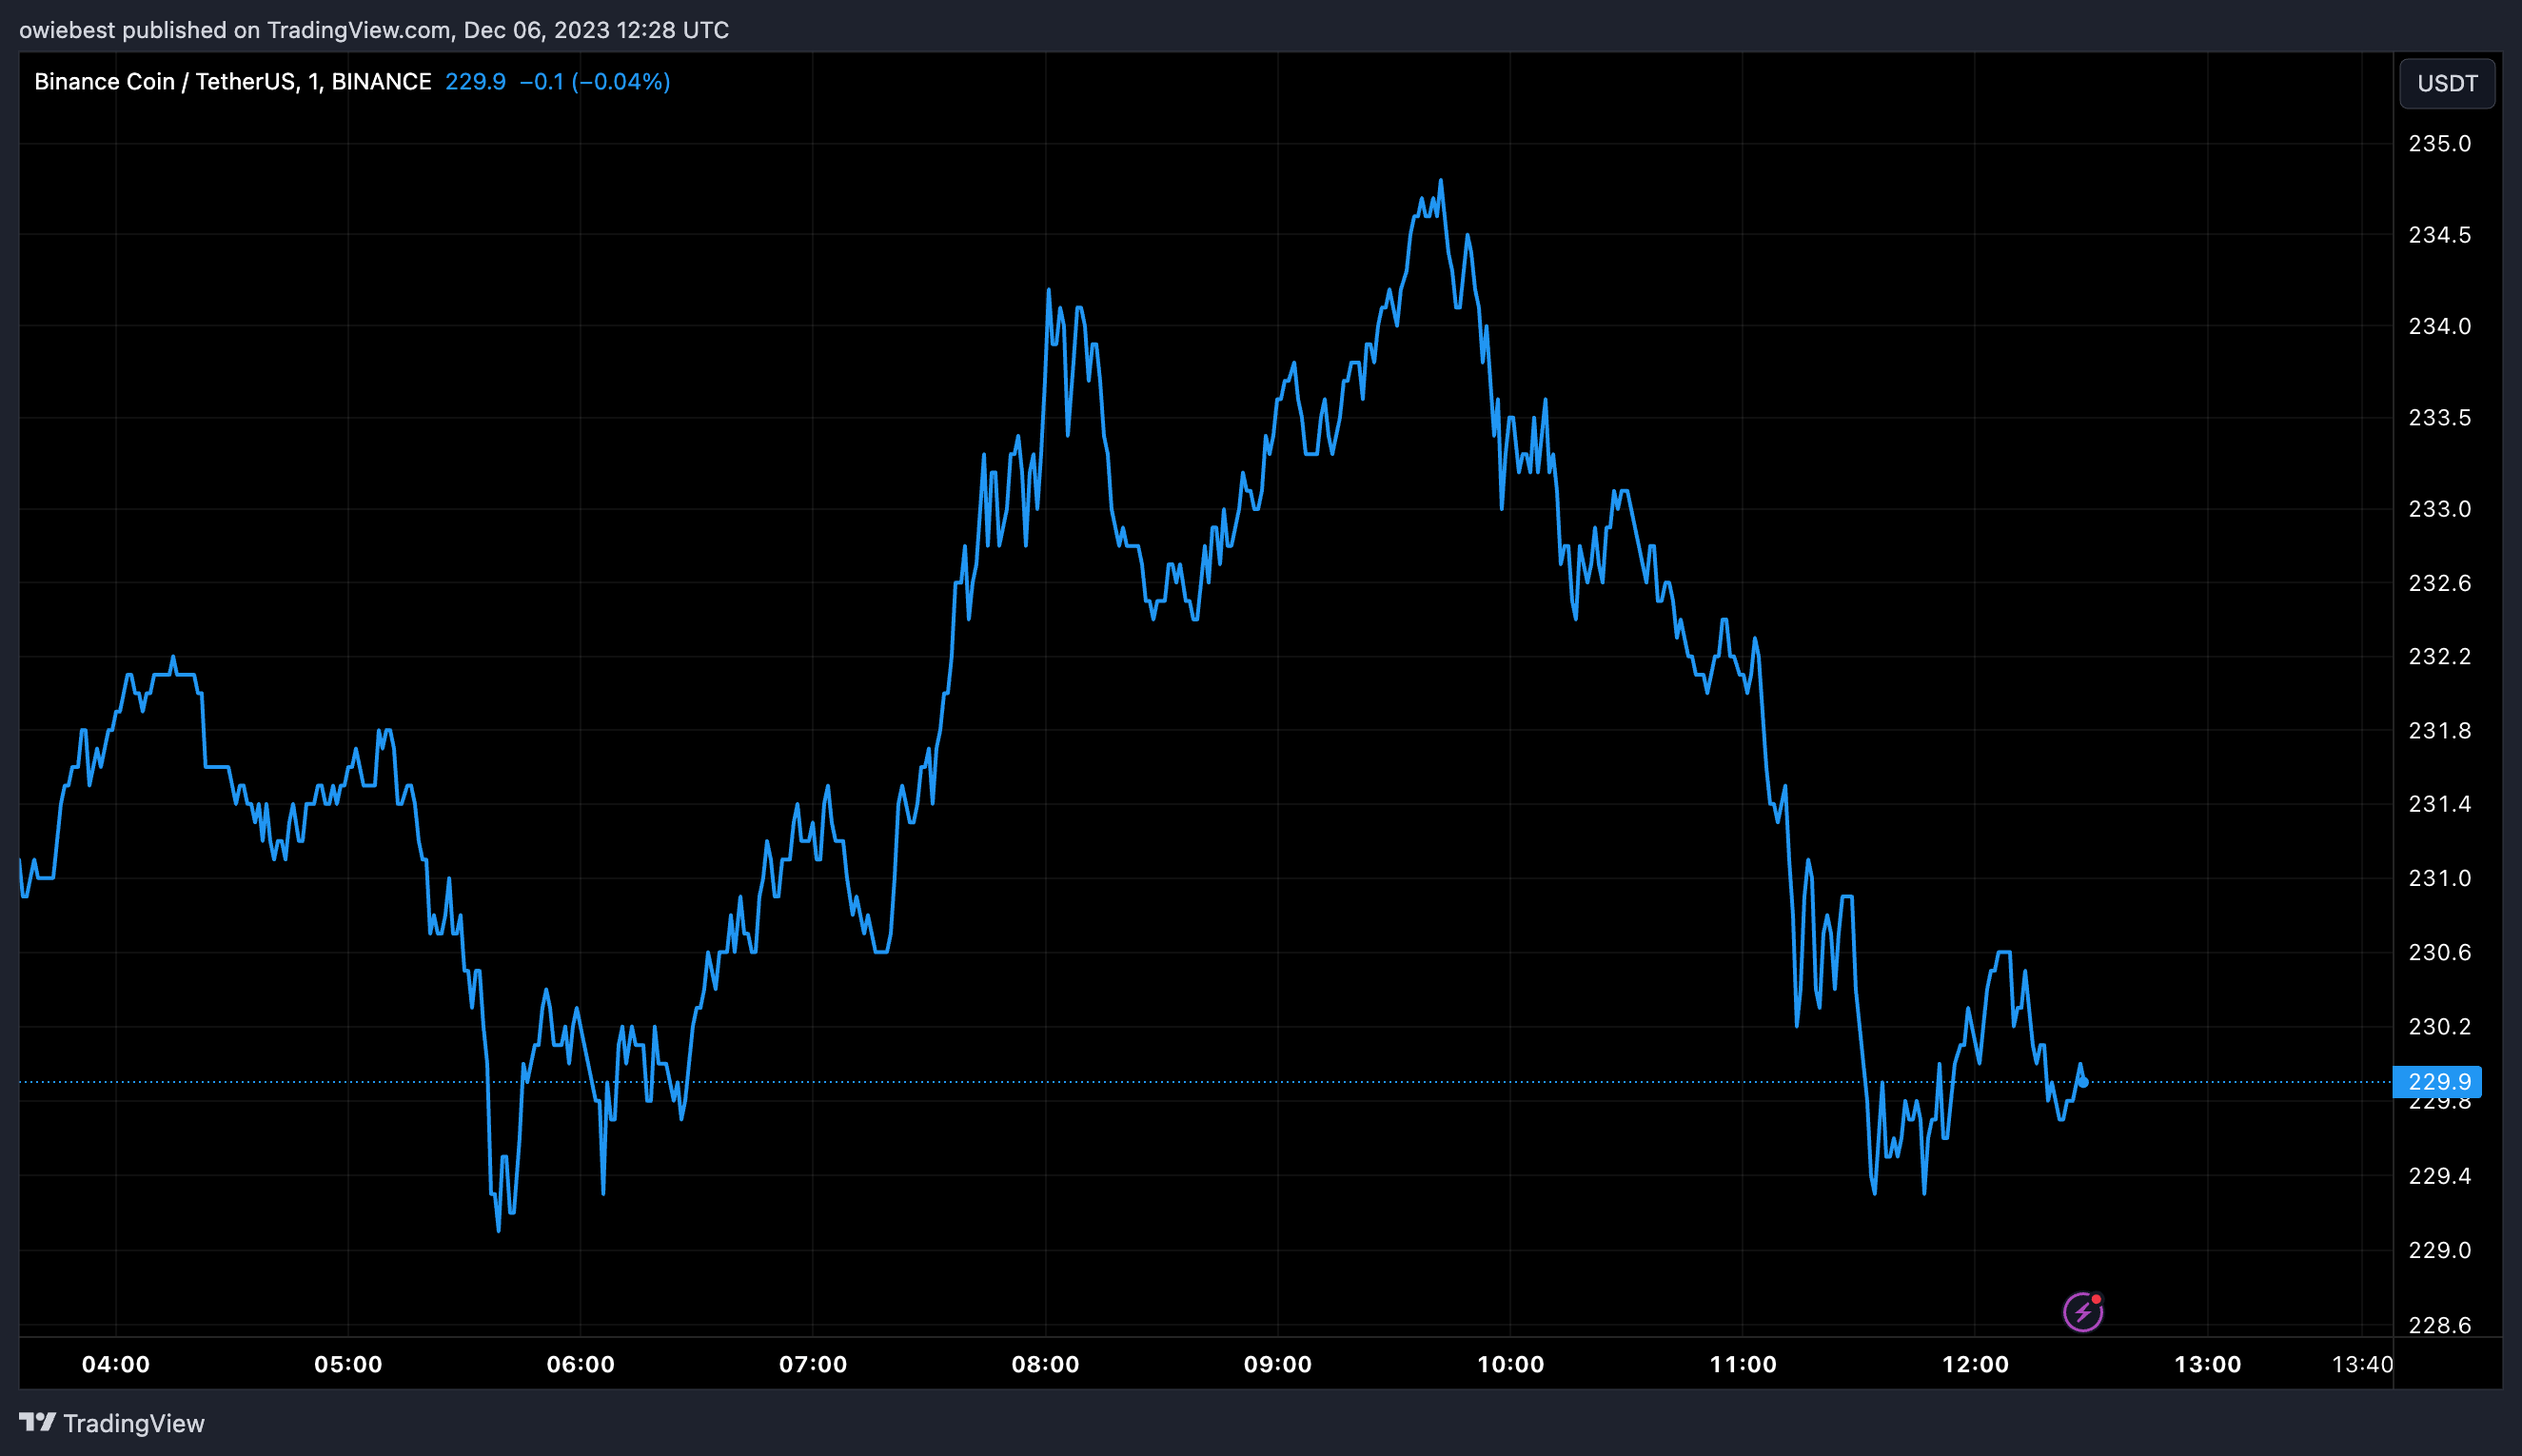
Task: Click the last data point dot on the line
Action: (x=2084, y=1082)
